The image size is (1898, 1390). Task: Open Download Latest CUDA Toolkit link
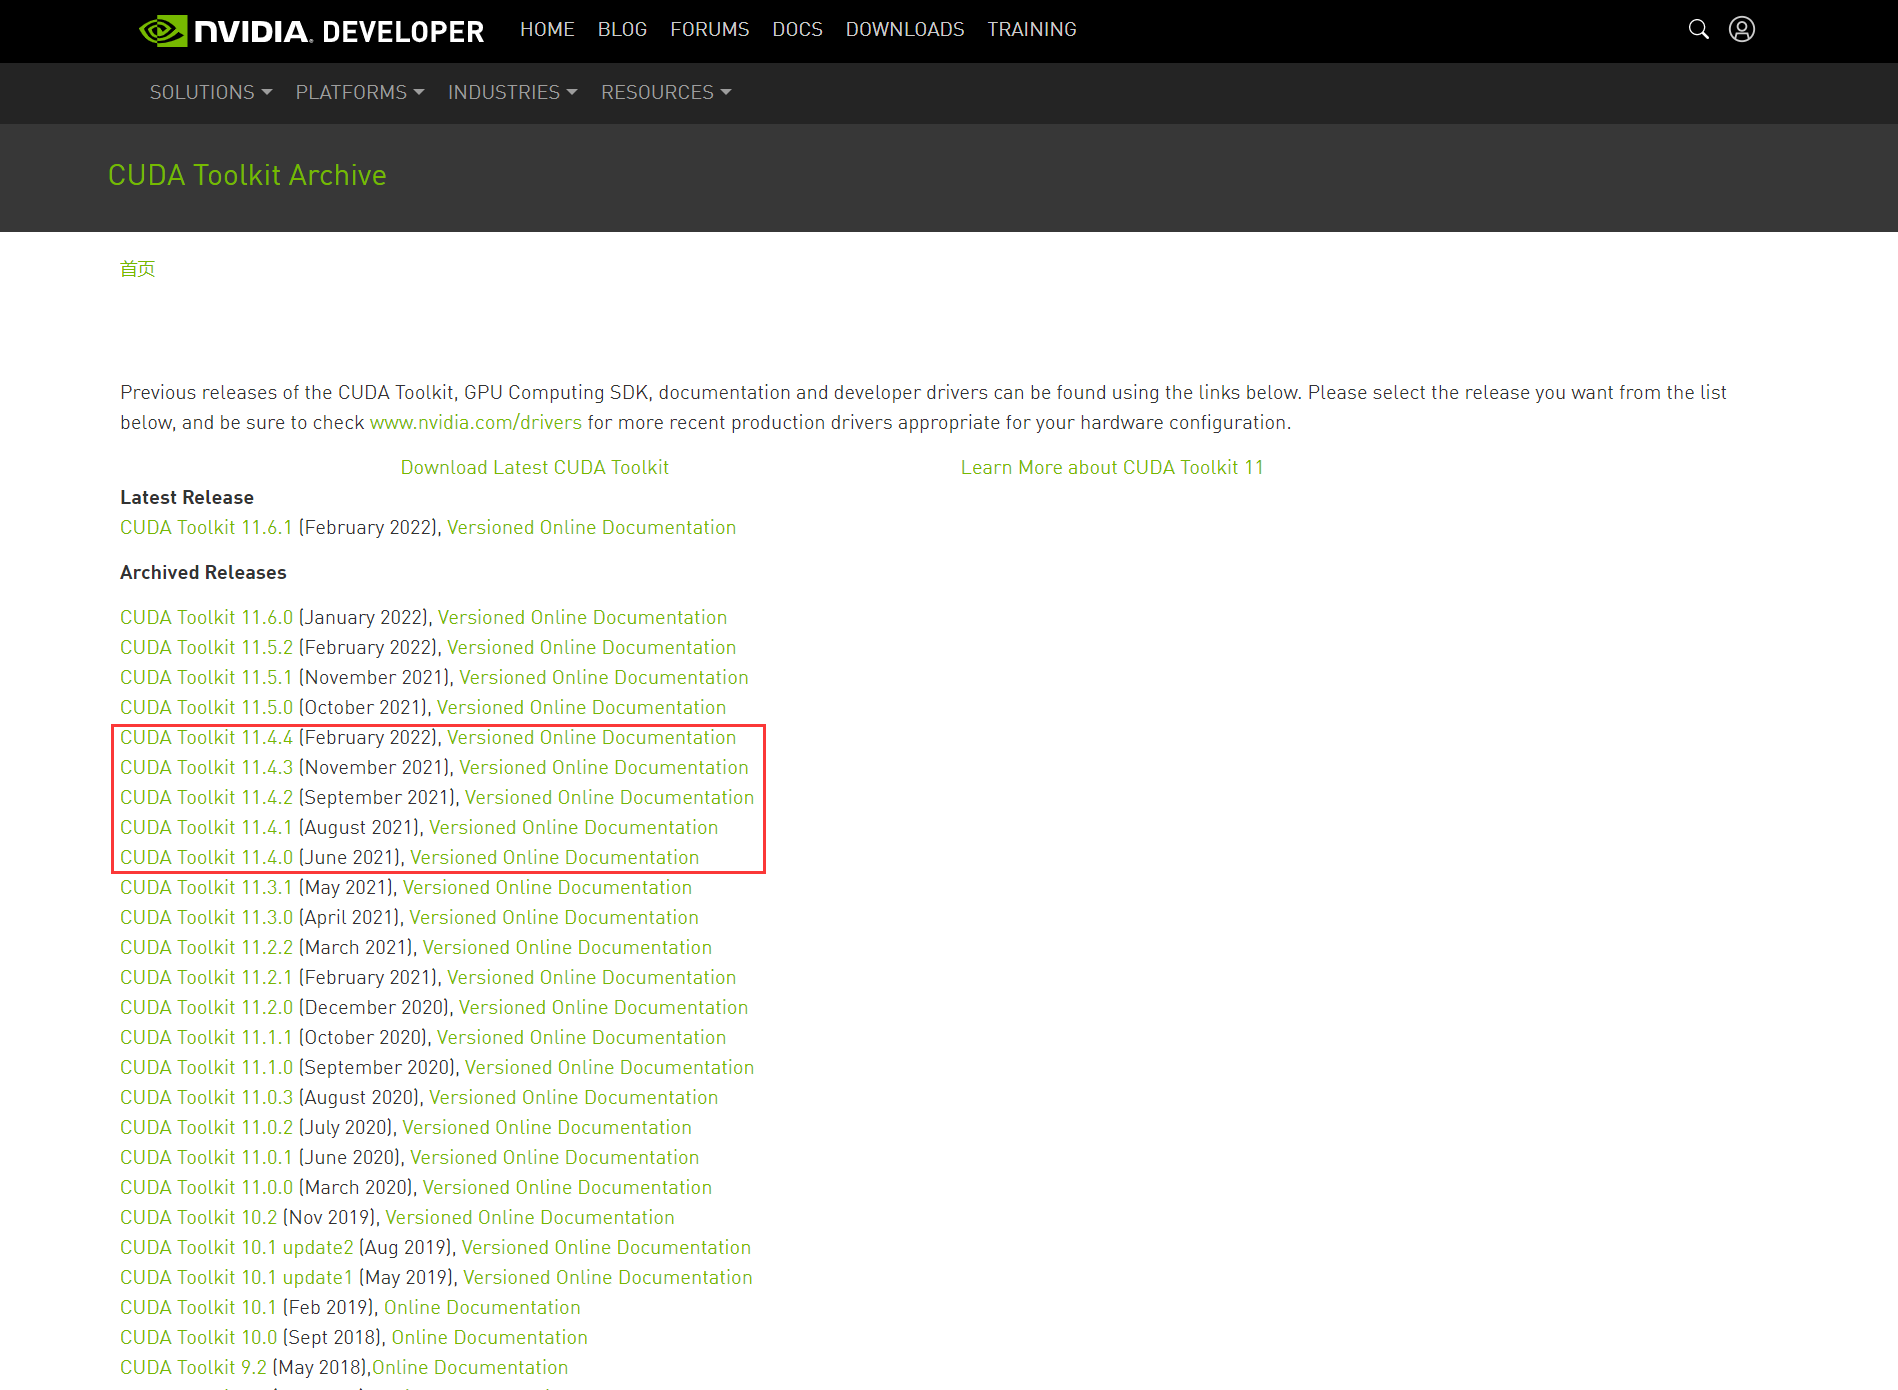[x=535, y=467]
